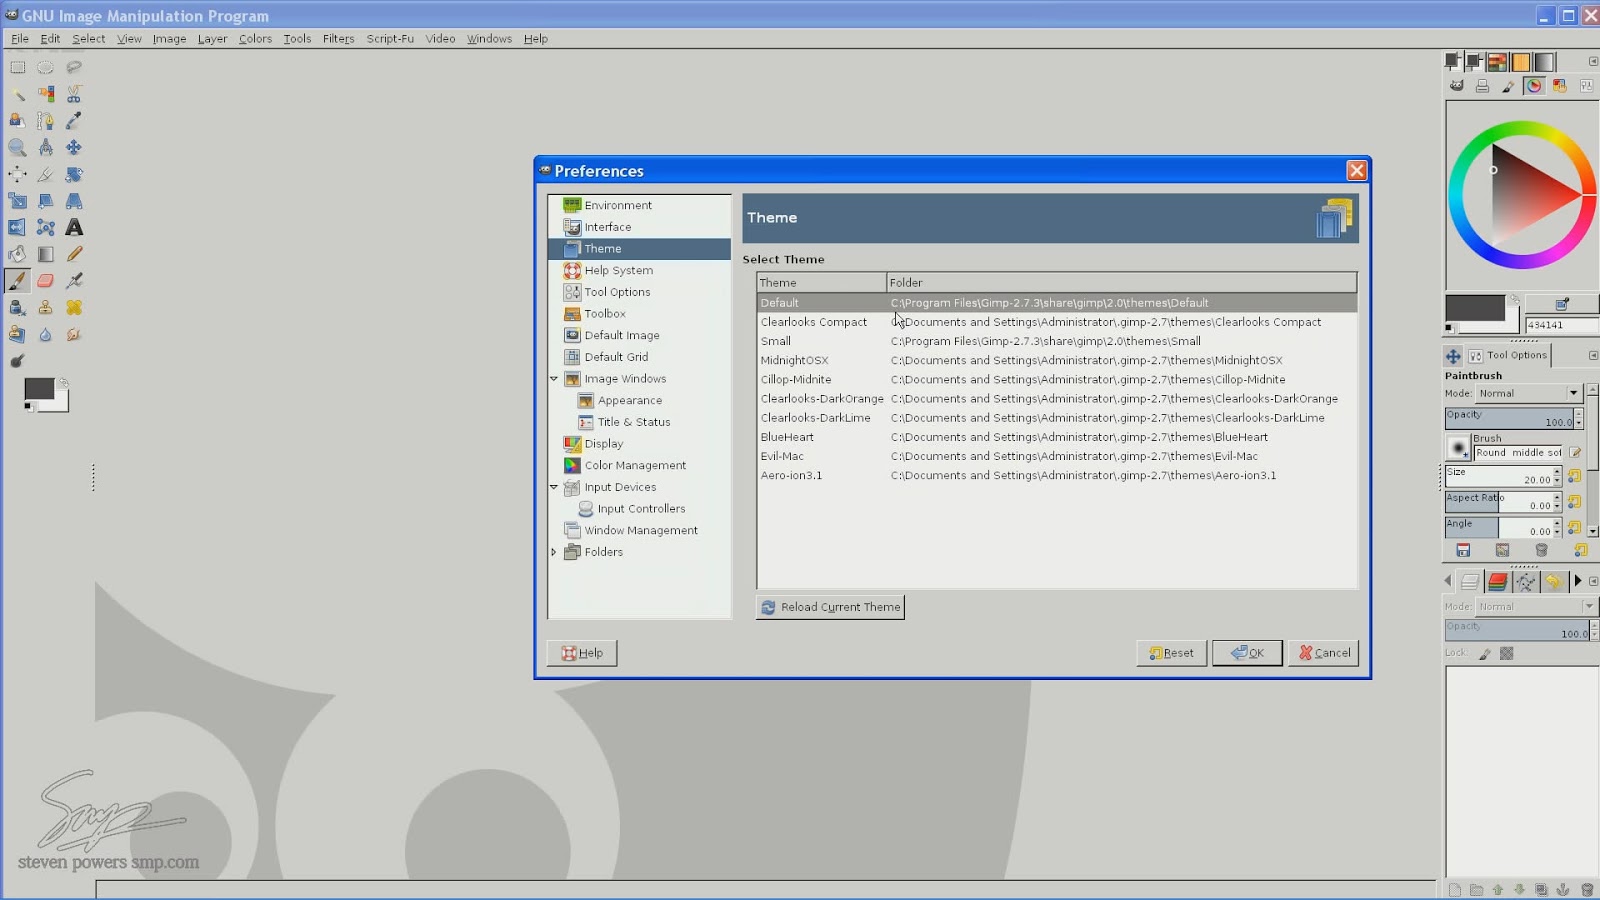Swap foreground and background colors in toolbox

coord(64,382)
